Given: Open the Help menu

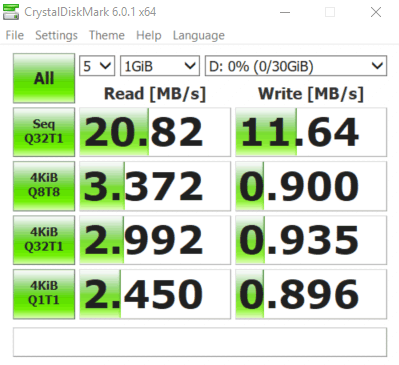Looking at the screenshot, I should [x=149, y=35].
